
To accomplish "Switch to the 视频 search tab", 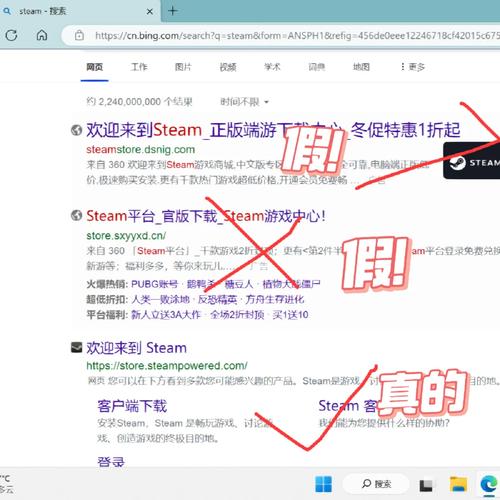I will point(228,67).
